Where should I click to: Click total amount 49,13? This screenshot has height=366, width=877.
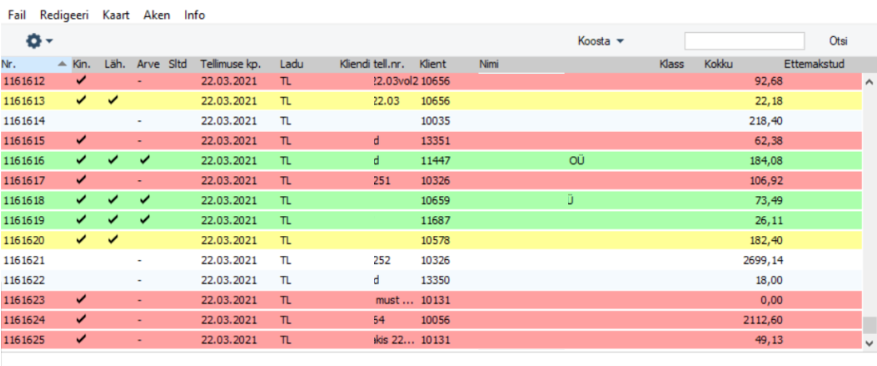pyautogui.click(x=768, y=339)
